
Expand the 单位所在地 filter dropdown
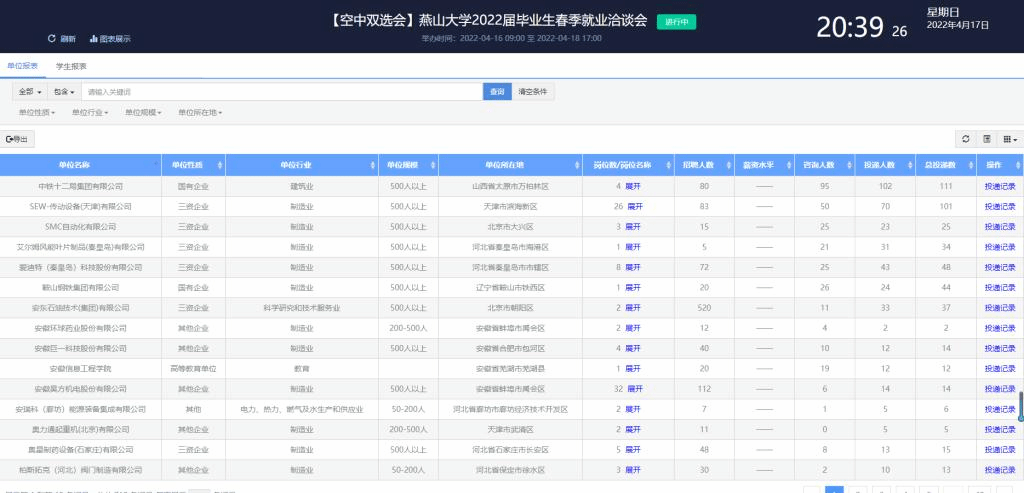click(x=199, y=112)
